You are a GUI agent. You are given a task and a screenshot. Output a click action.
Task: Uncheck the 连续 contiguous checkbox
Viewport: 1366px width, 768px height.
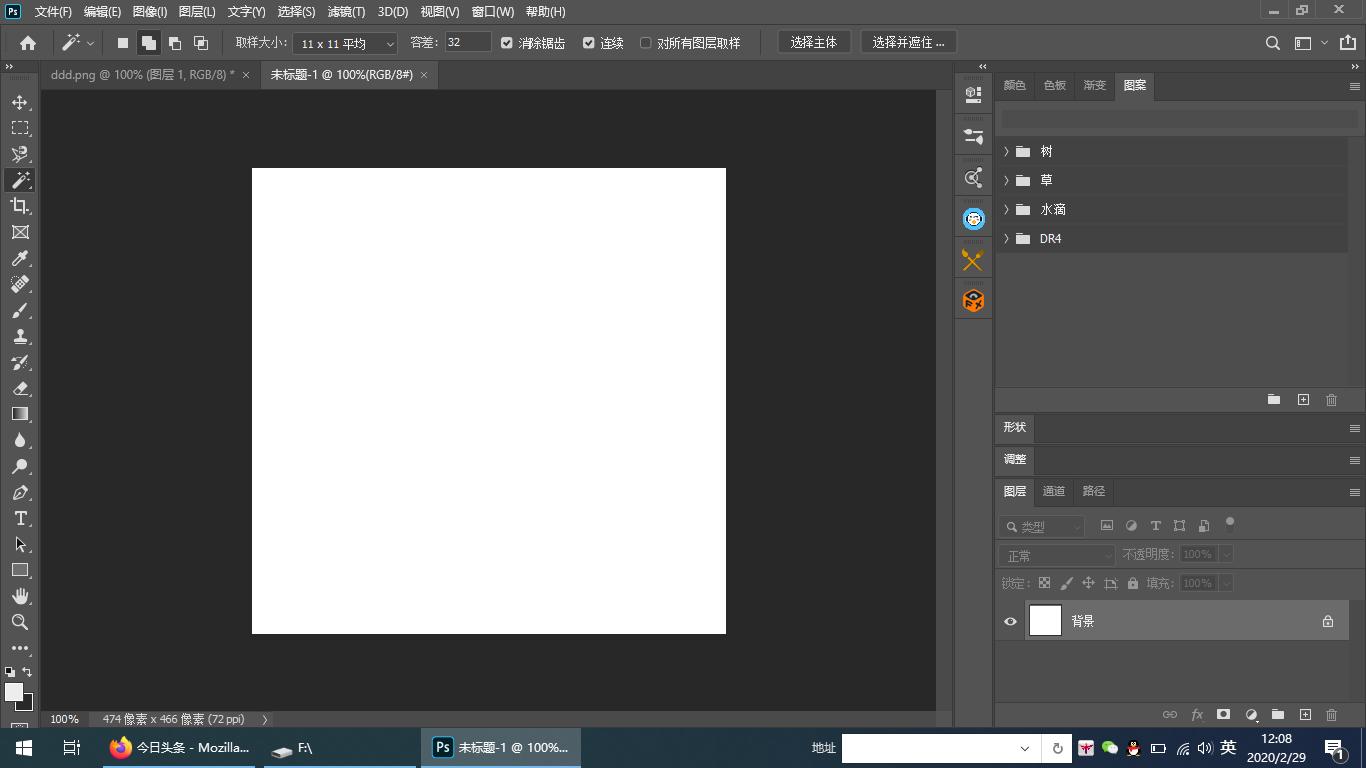tap(589, 43)
